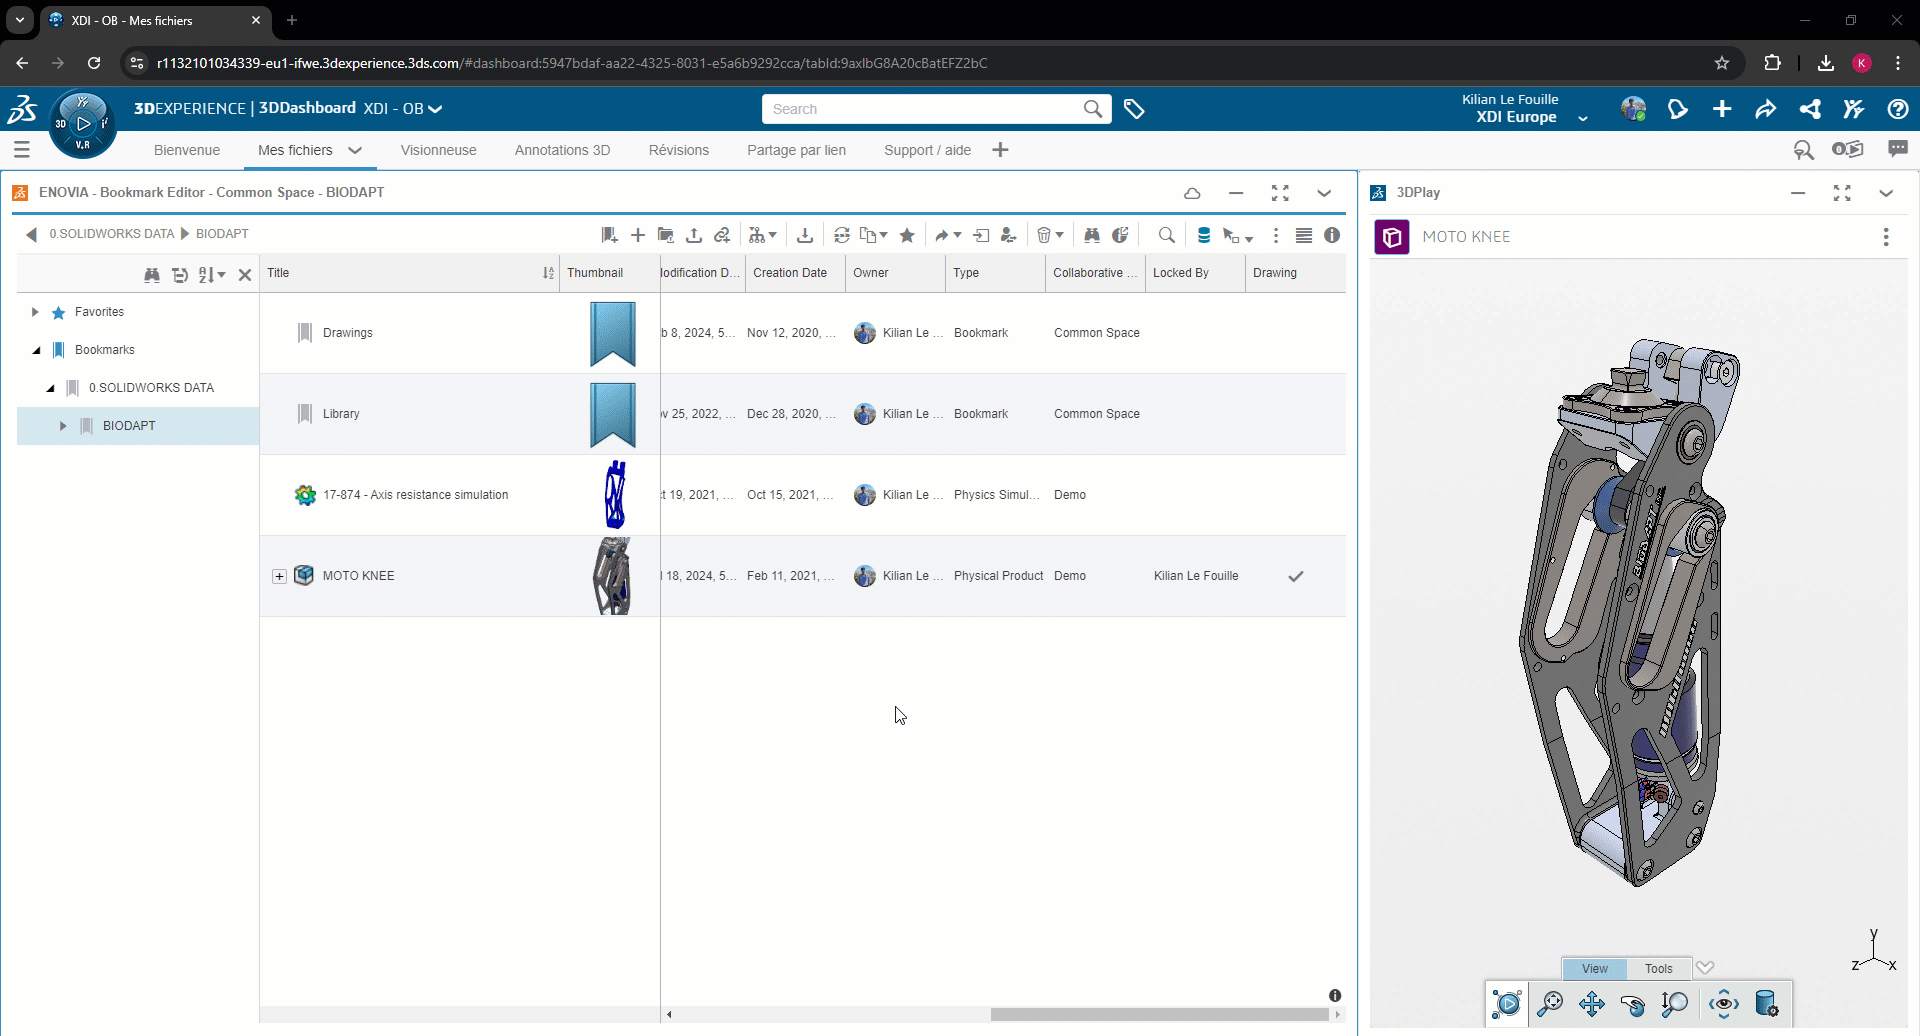Toggle full screen on the ENOVIA widget
1920x1036 pixels.
(1281, 193)
